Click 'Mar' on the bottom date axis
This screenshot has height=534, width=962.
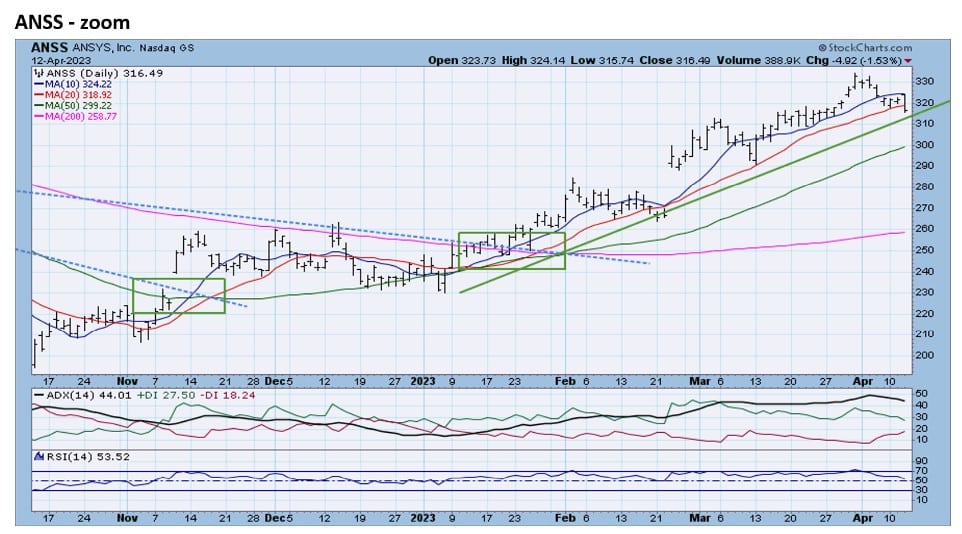[x=699, y=518]
